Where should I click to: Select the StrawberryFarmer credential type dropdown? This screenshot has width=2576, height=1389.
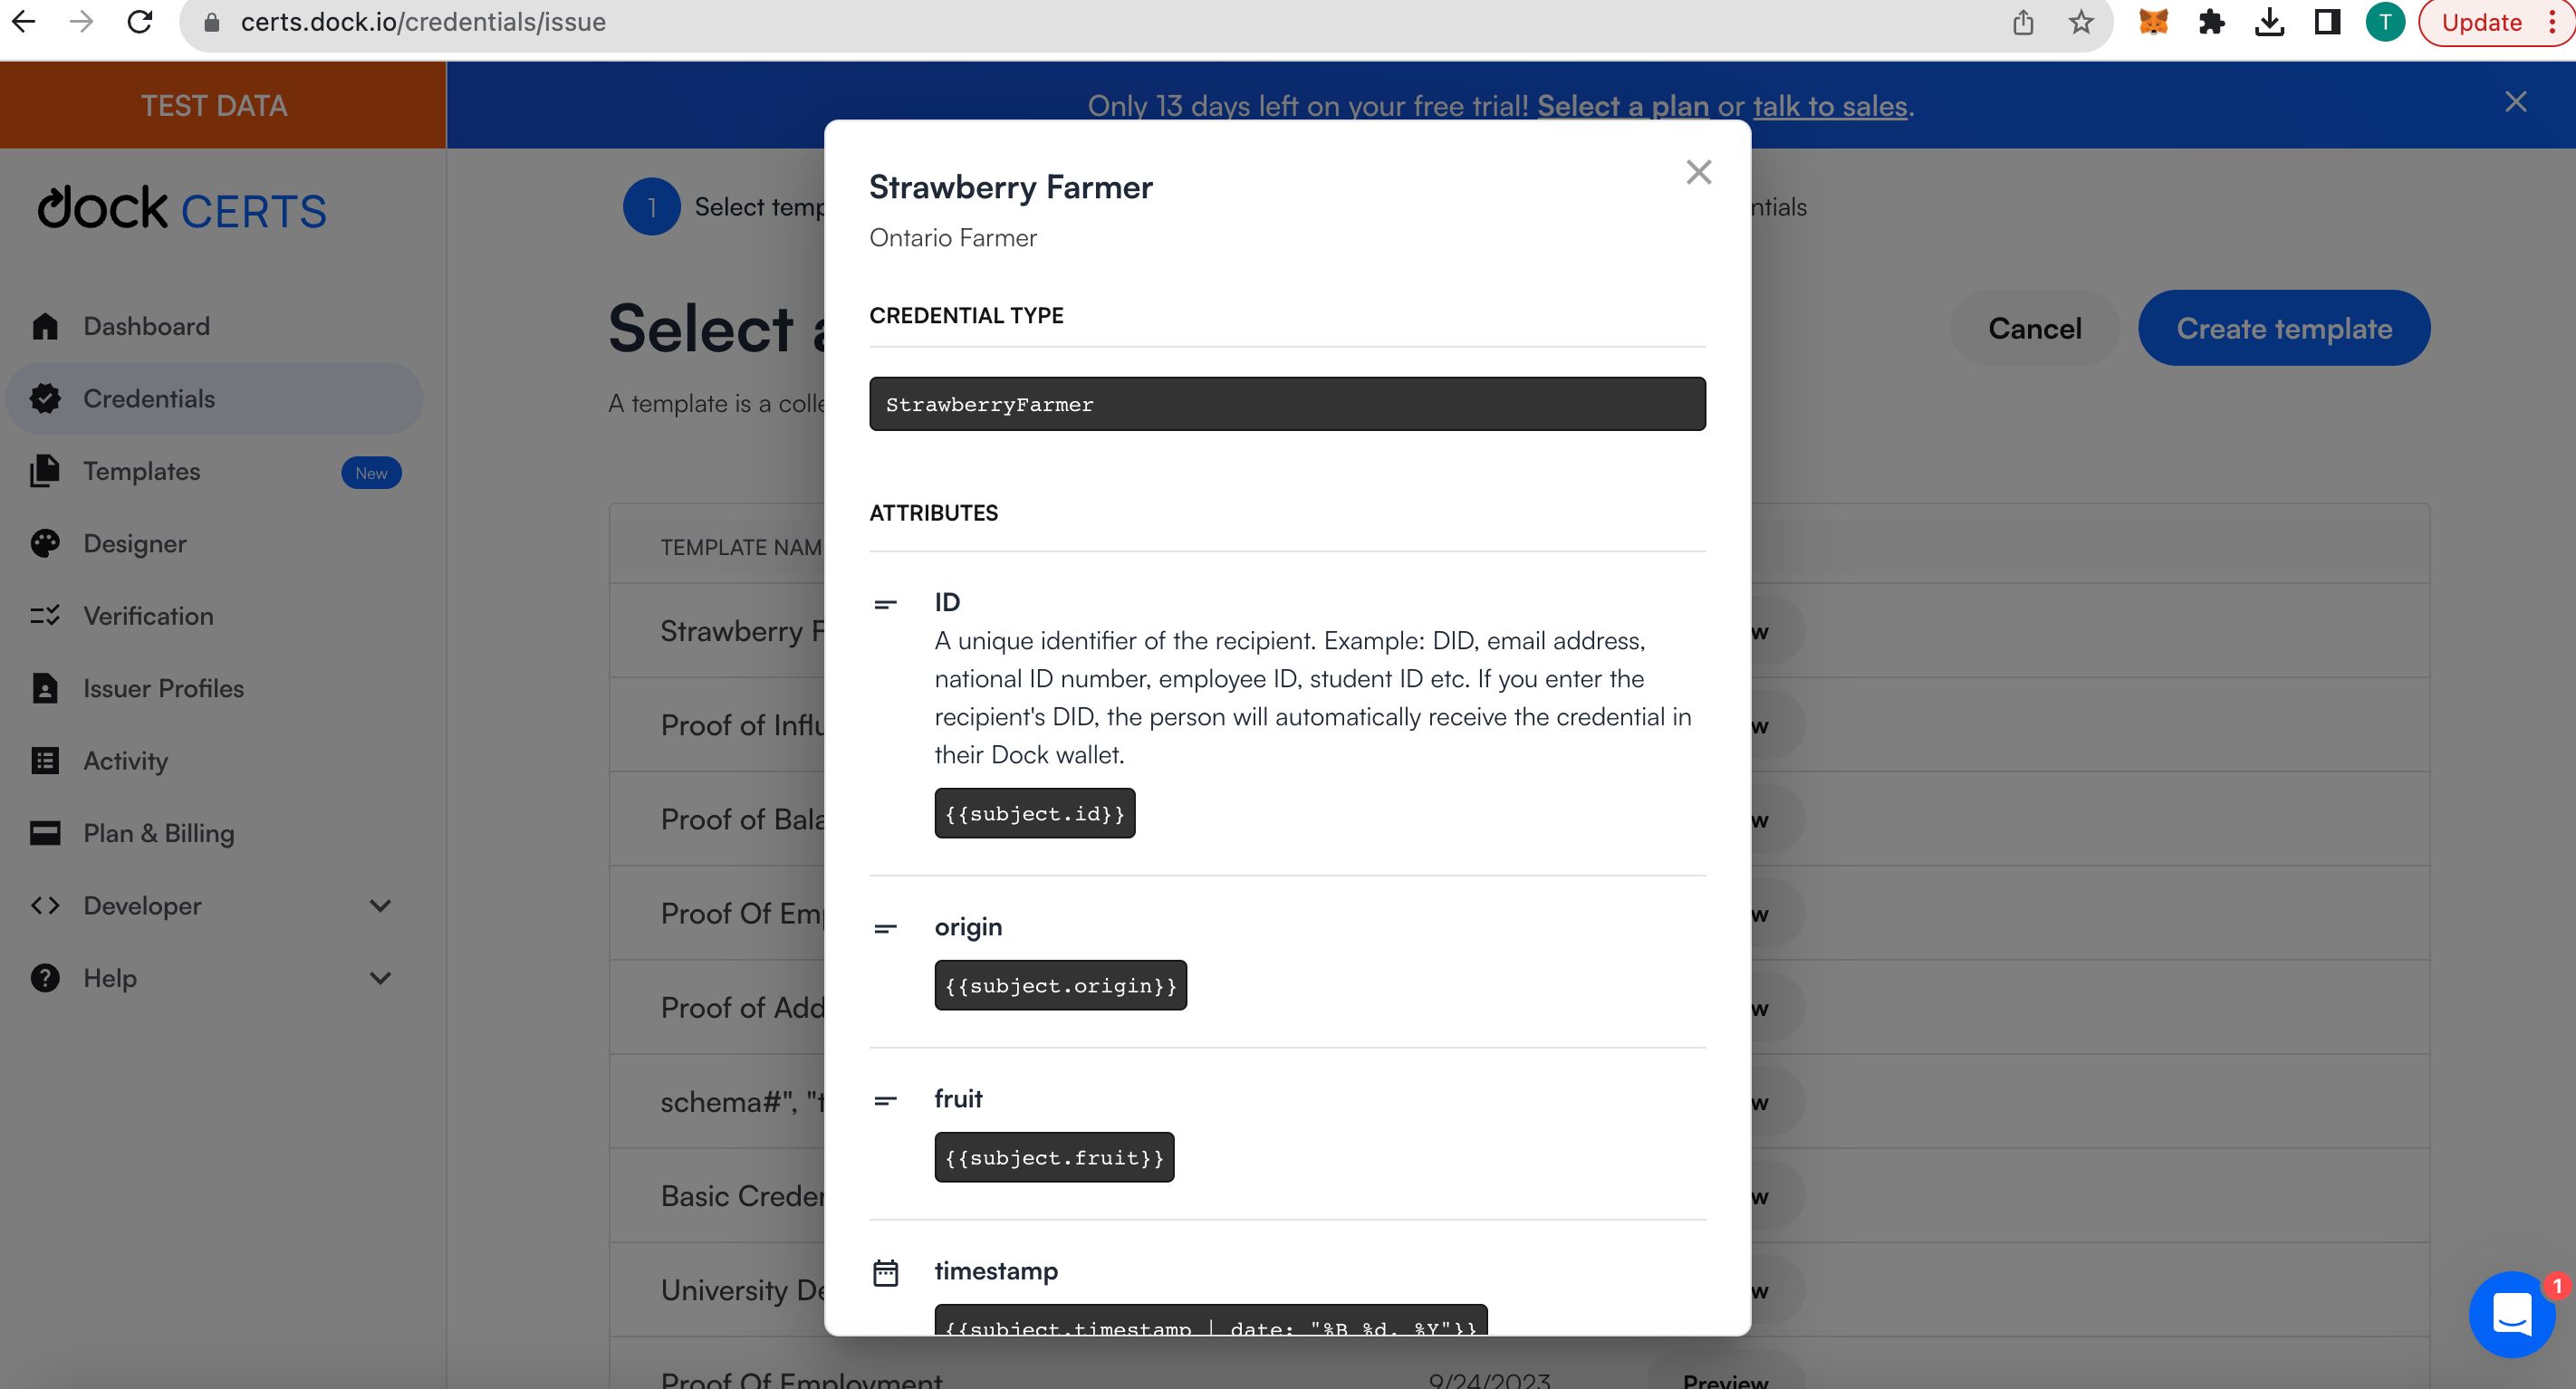(1286, 404)
